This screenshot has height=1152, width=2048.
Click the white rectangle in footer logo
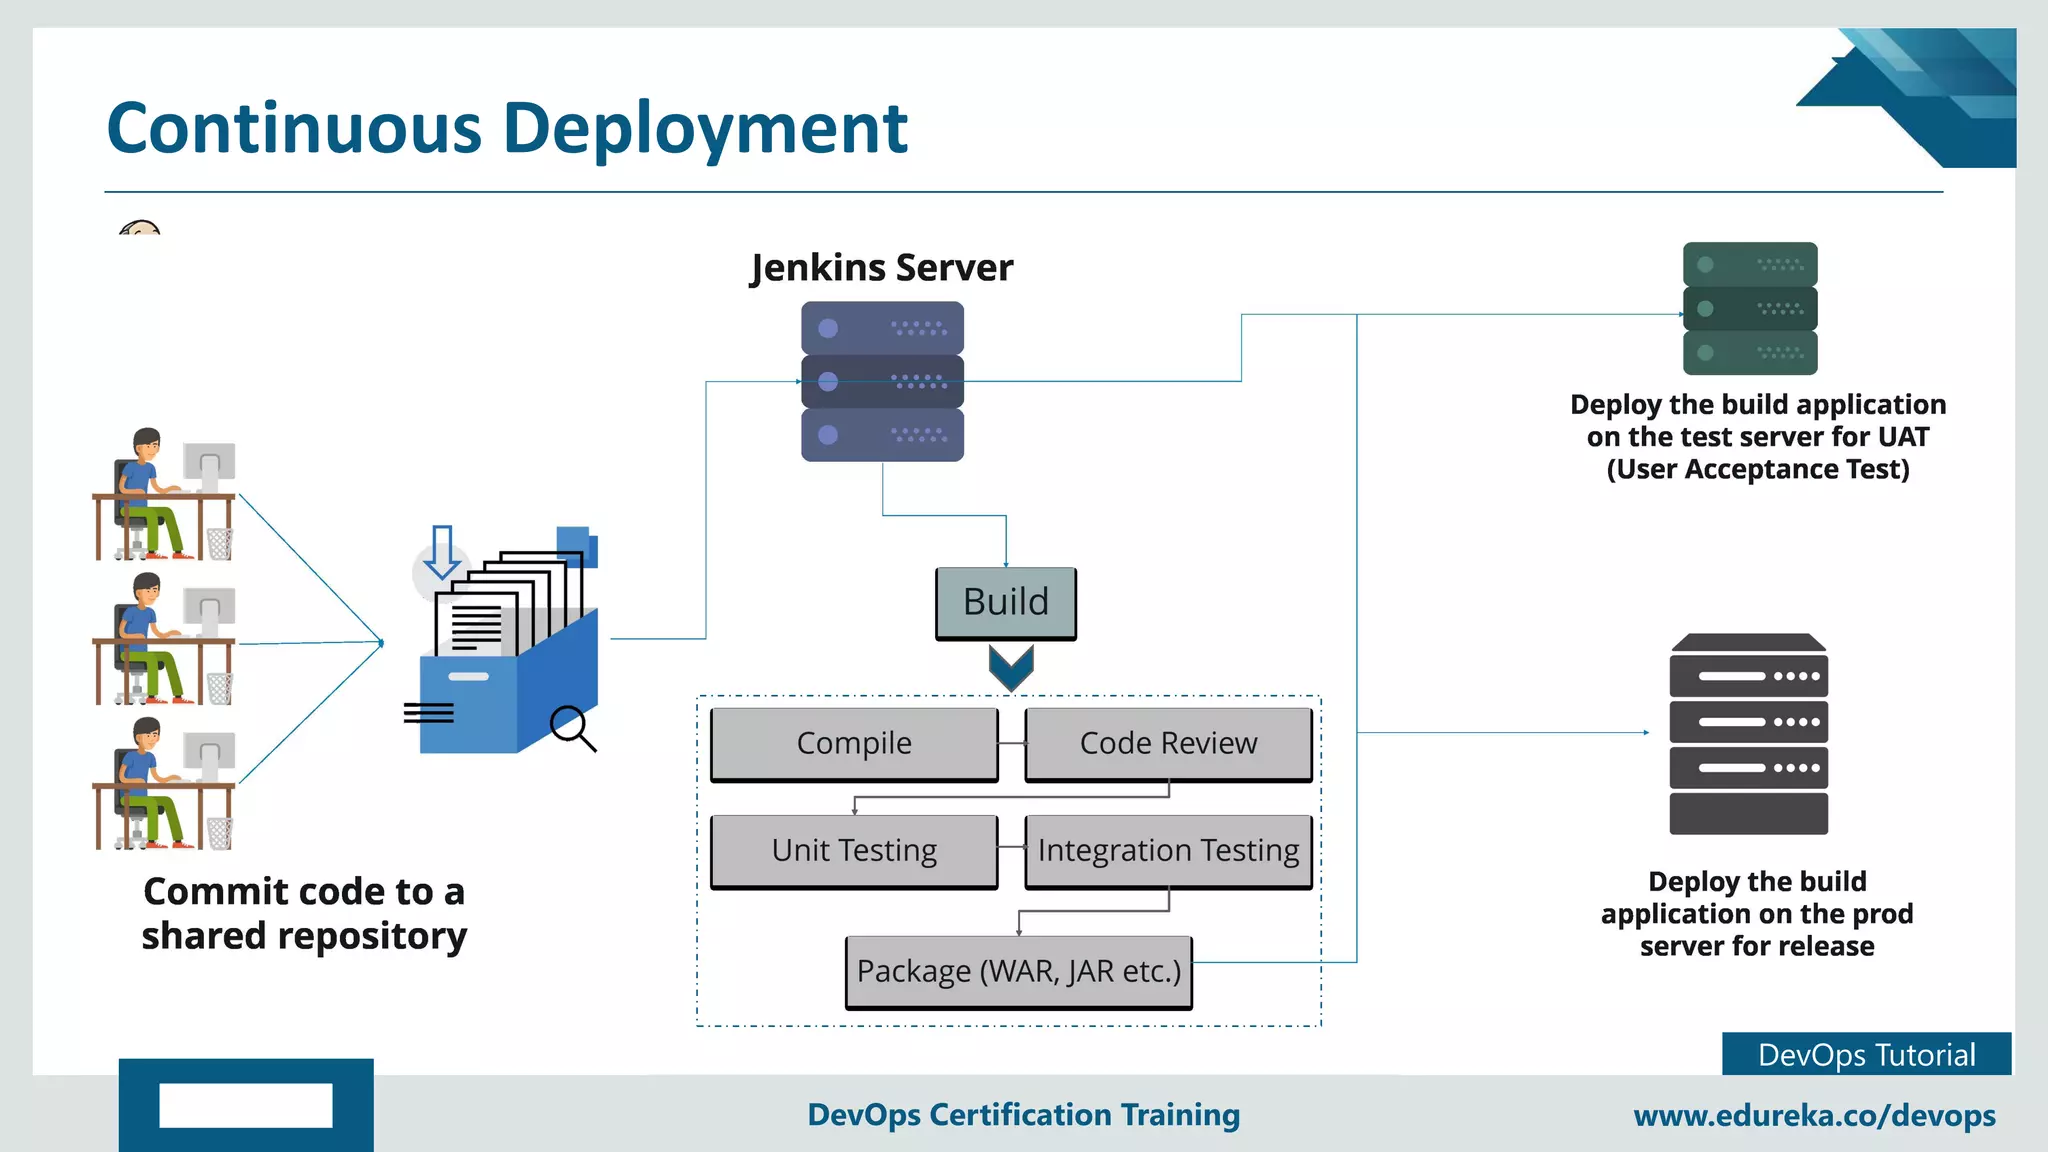click(x=246, y=1105)
